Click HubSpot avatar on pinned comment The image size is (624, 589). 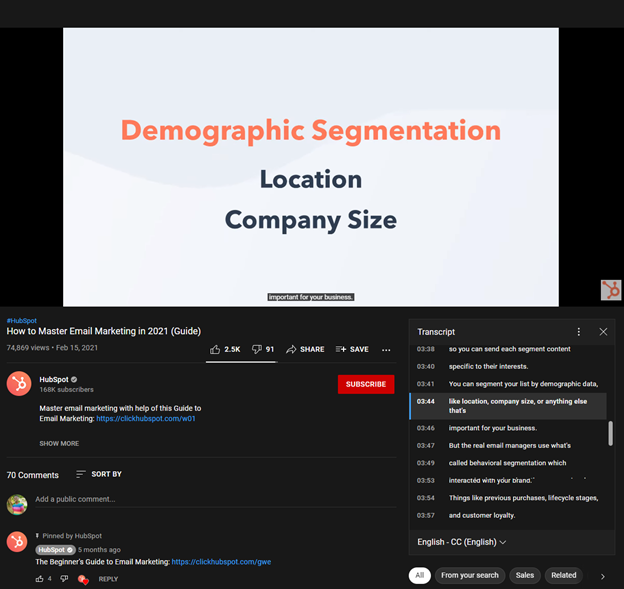tap(17, 542)
